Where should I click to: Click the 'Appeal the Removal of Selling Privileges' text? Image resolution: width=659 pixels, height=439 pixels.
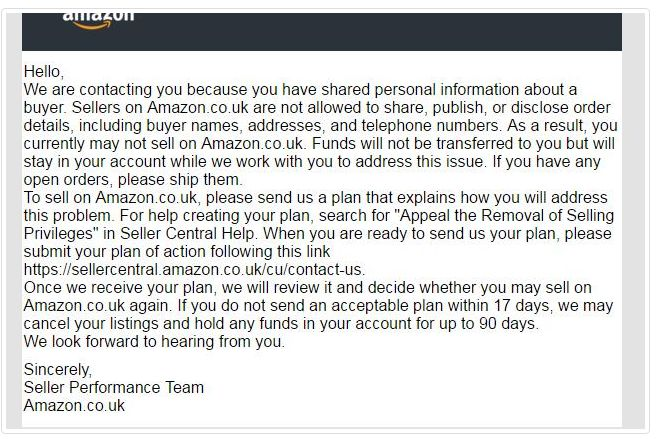coord(319,224)
